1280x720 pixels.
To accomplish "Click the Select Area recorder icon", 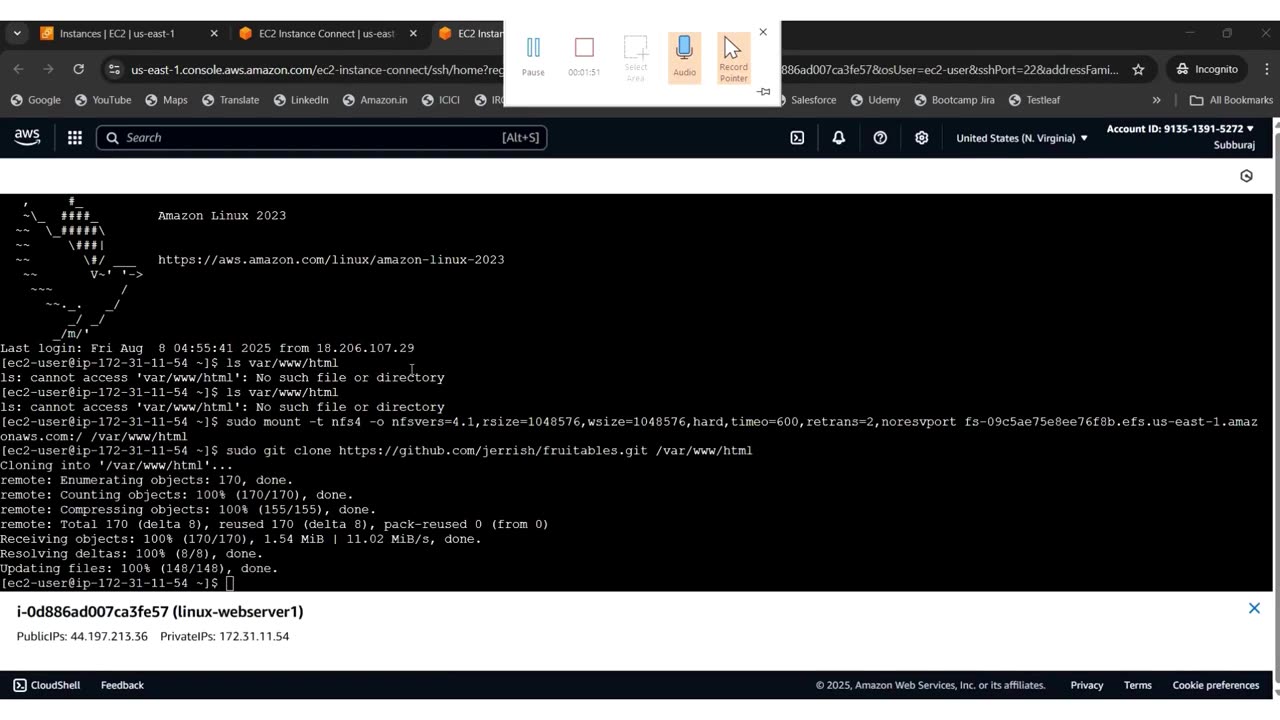I will (636, 58).
